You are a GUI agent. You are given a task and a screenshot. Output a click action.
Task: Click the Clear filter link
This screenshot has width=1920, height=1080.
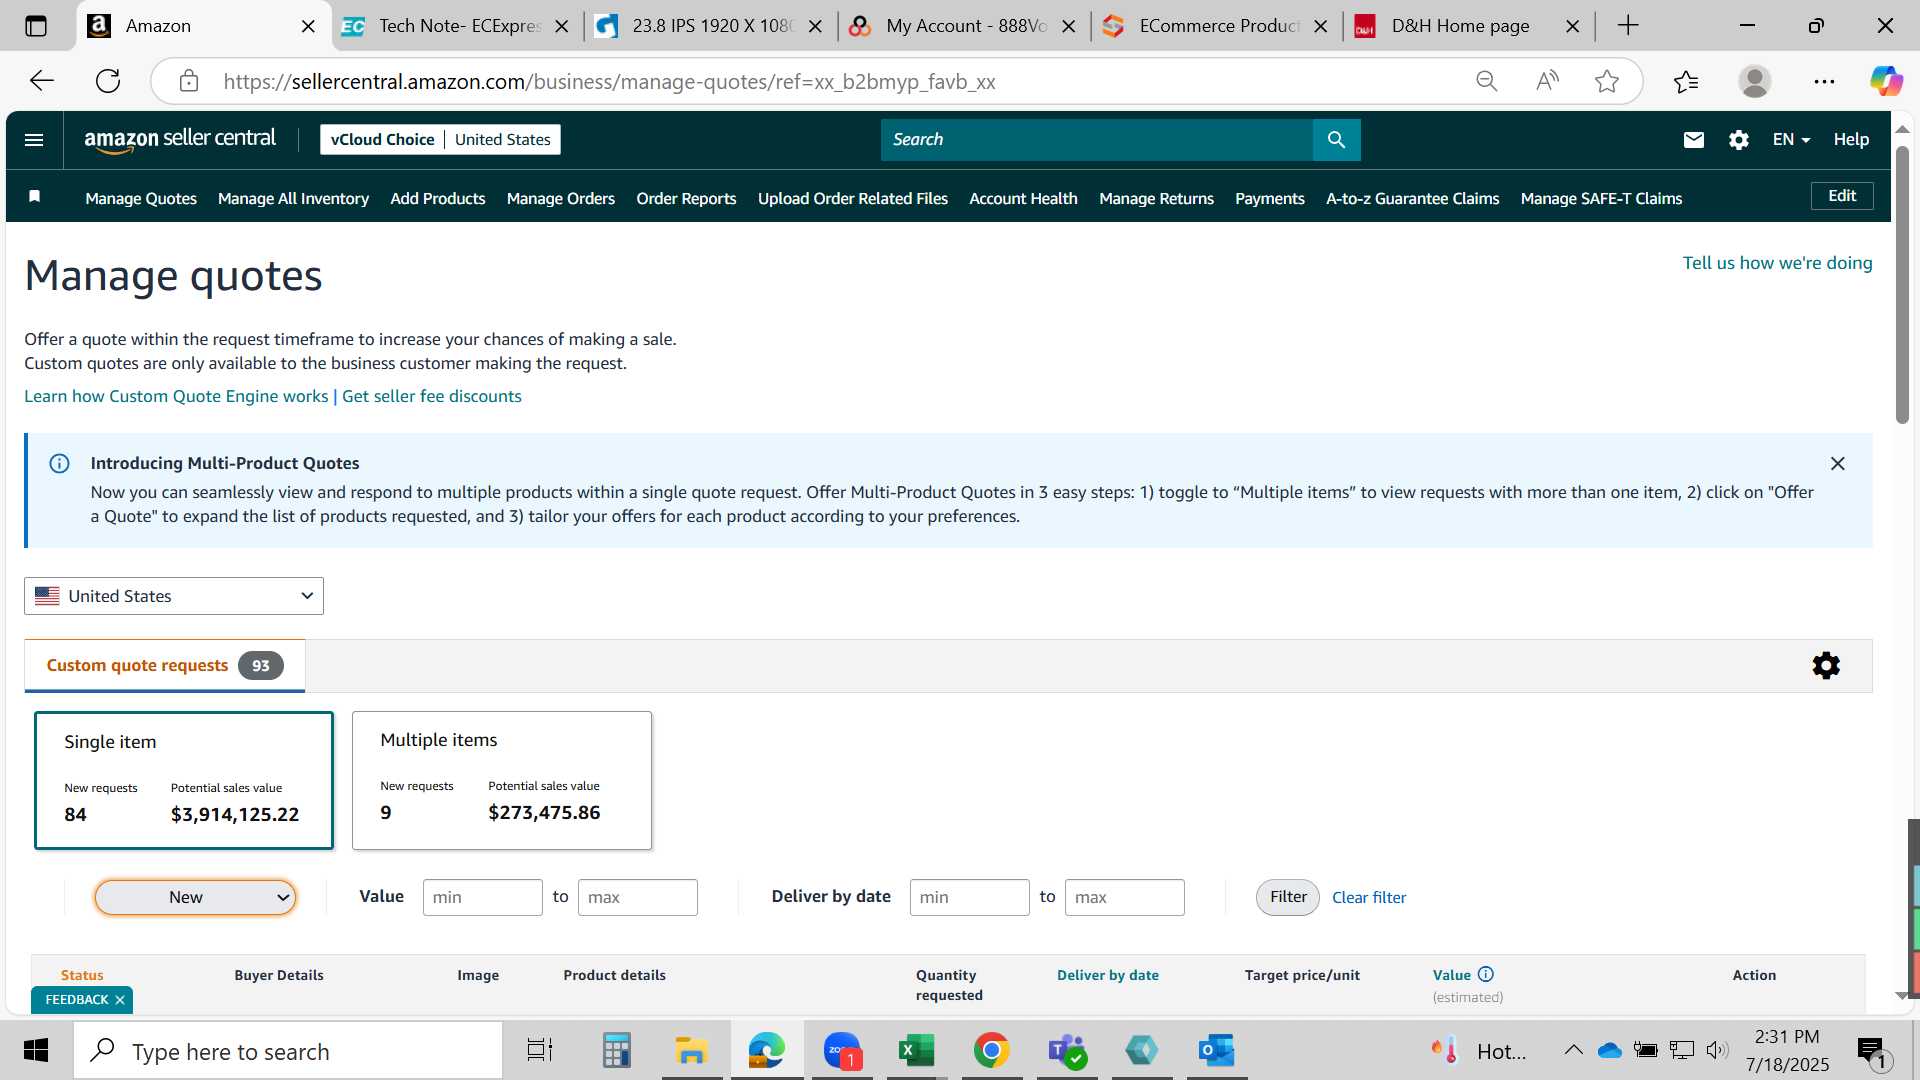point(1369,897)
